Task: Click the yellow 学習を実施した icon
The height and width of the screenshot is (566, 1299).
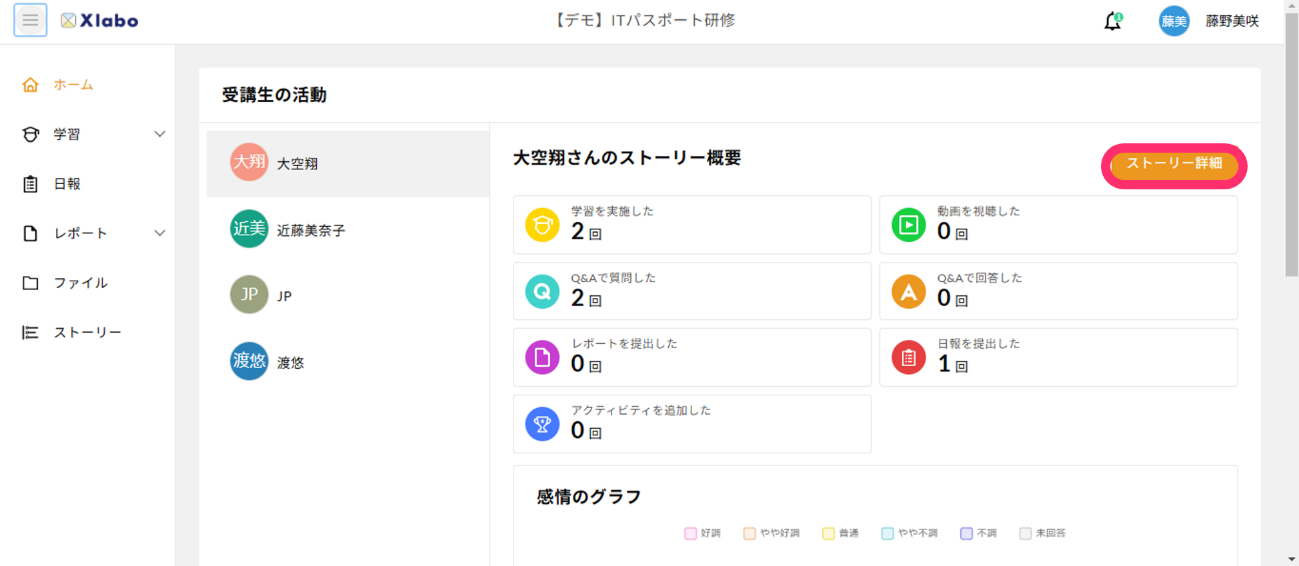Action: pyautogui.click(x=542, y=225)
